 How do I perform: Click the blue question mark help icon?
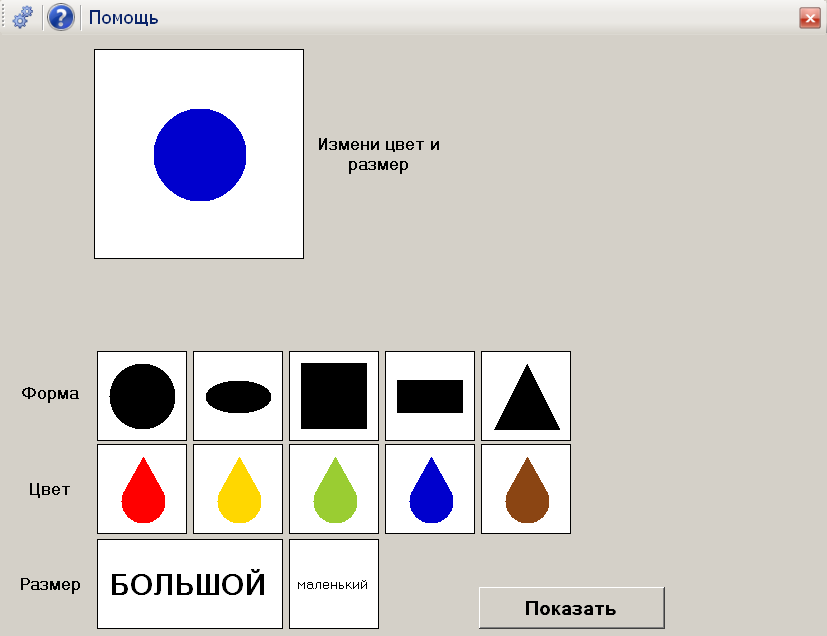click(60, 17)
